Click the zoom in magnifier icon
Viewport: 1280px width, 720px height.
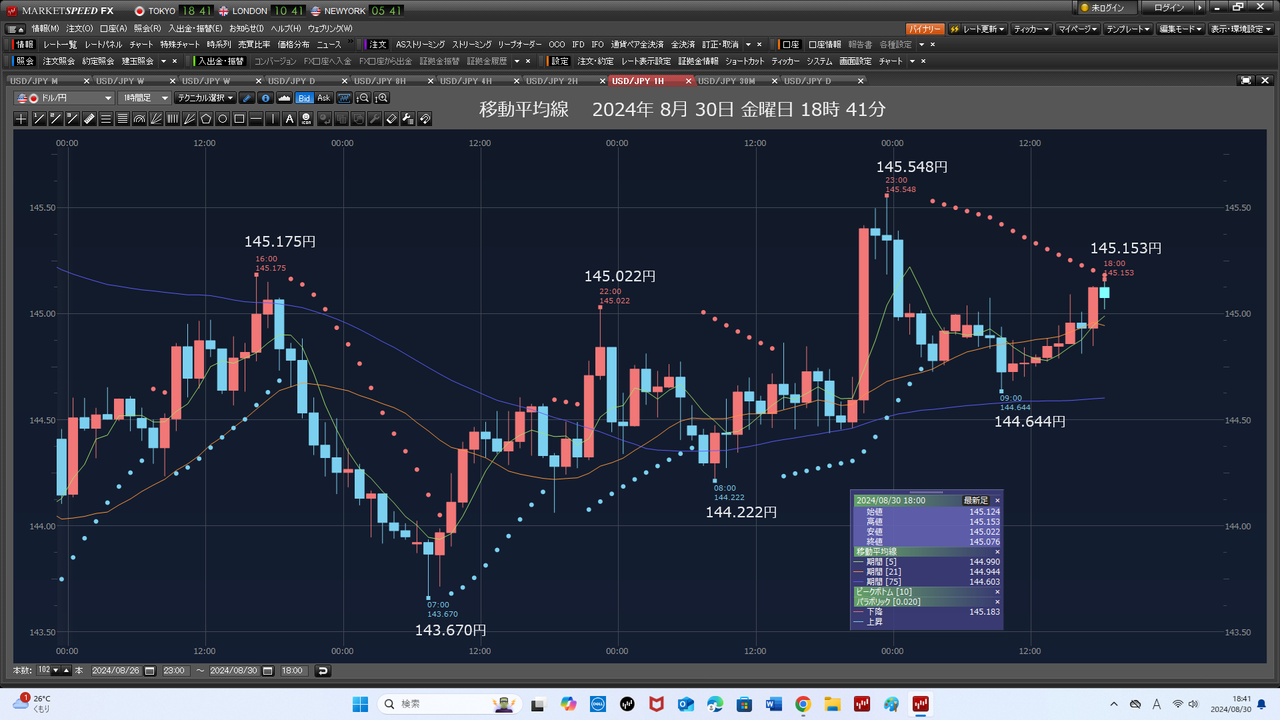(x=381, y=98)
